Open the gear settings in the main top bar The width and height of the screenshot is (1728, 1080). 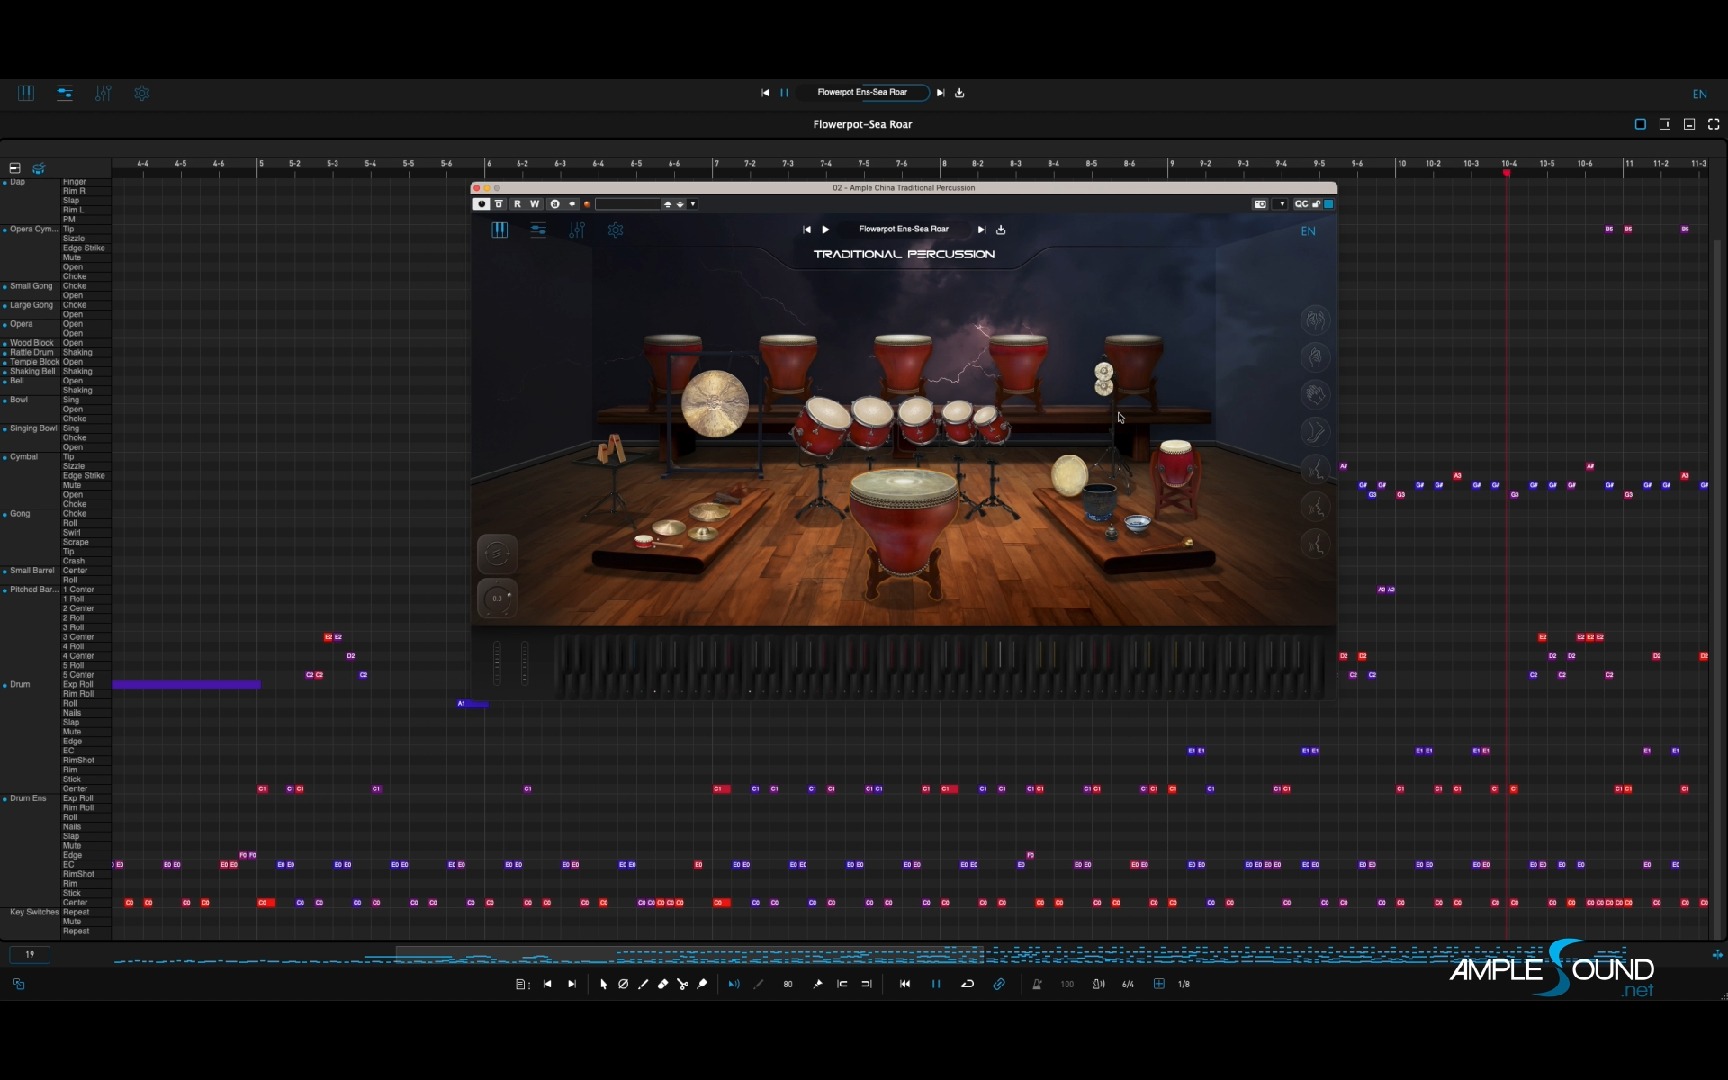(x=142, y=93)
